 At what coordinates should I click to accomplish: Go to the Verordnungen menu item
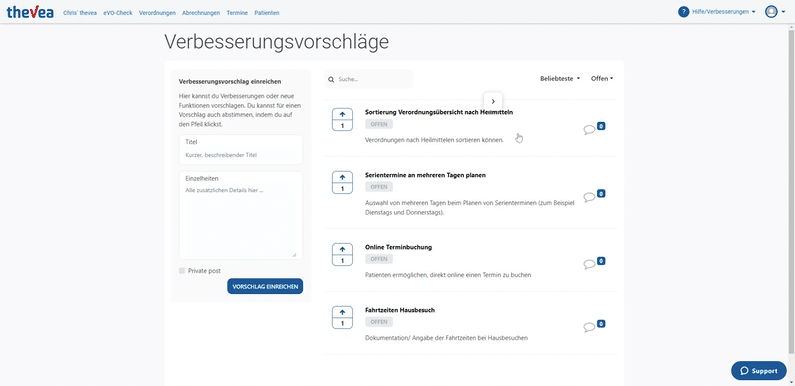click(x=157, y=13)
